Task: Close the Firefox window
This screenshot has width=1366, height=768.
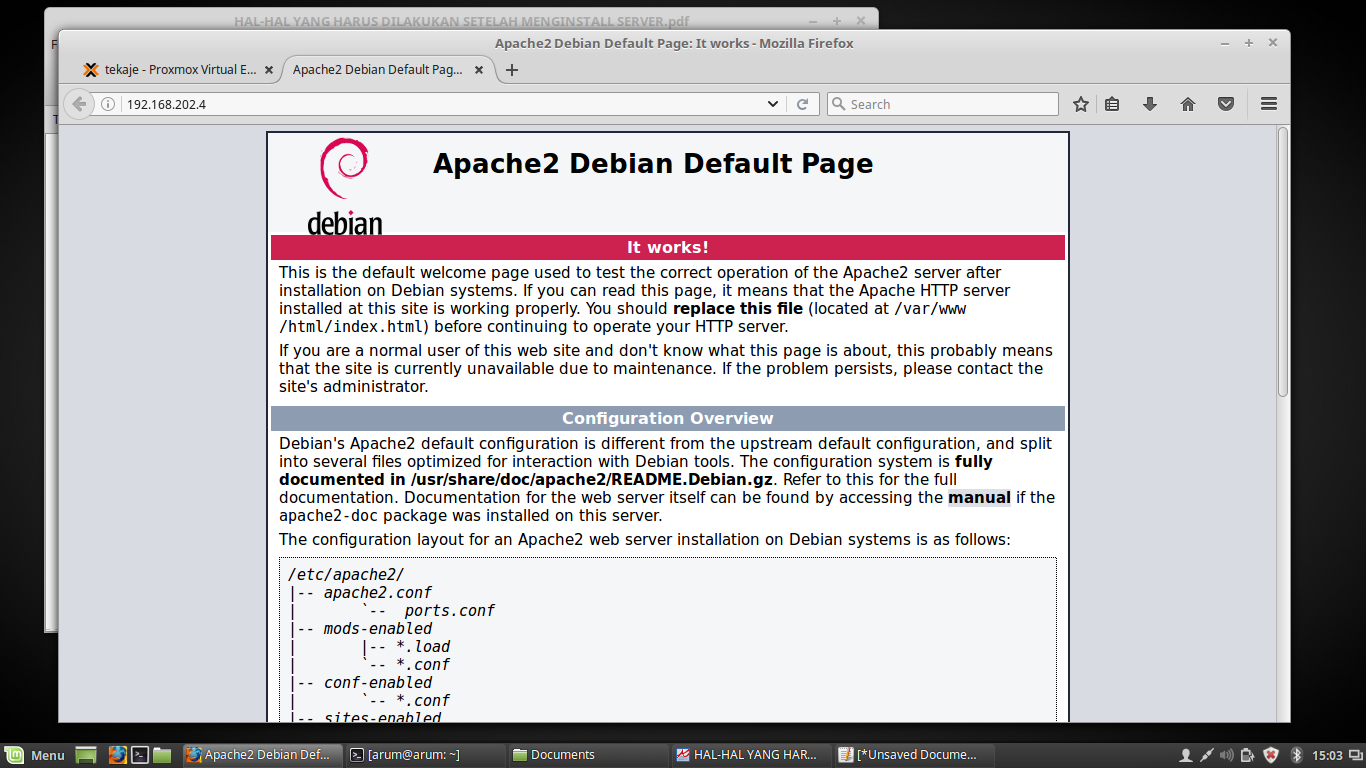Action: (1273, 43)
